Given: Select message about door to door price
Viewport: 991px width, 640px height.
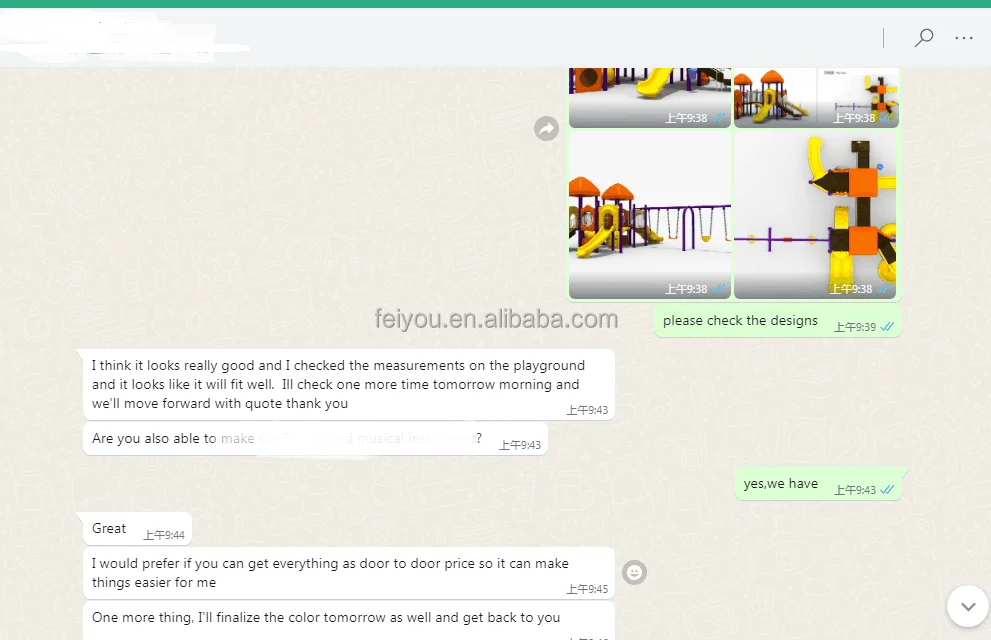Looking at the screenshot, I should (349, 573).
